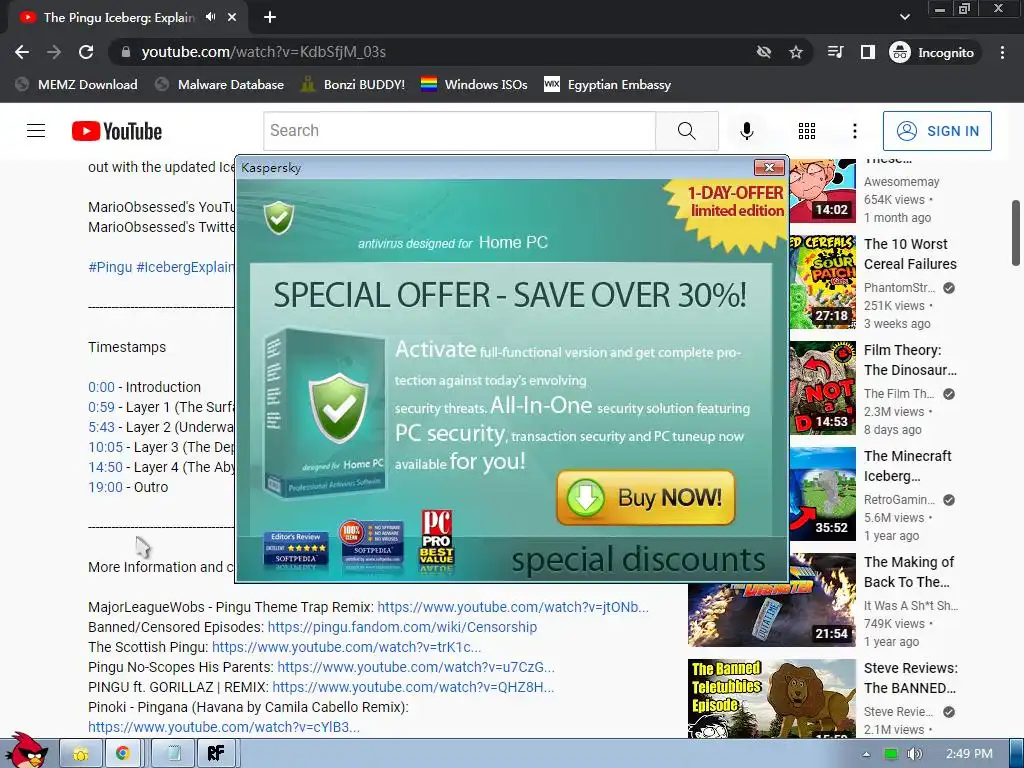
Task: Jump to 0:59 Layer 1 timestamp
Action: (101, 407)
